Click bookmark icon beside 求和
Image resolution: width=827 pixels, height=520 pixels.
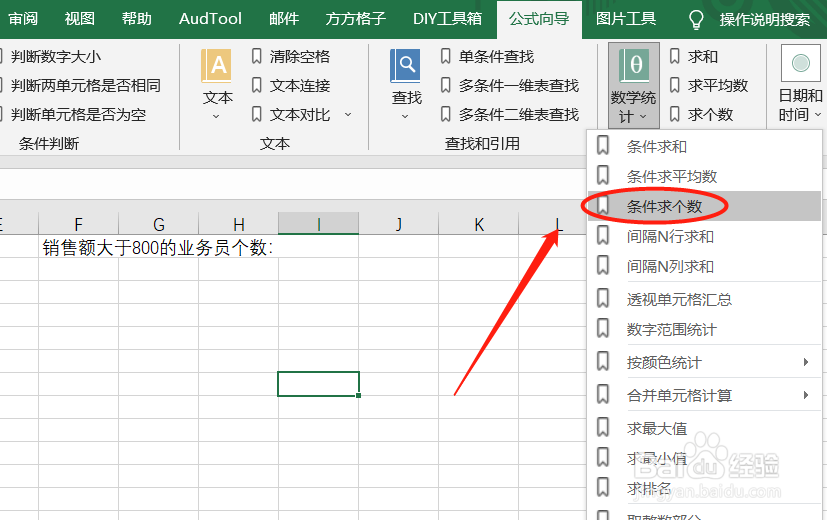pyautogui.click(x=674, y=56)
